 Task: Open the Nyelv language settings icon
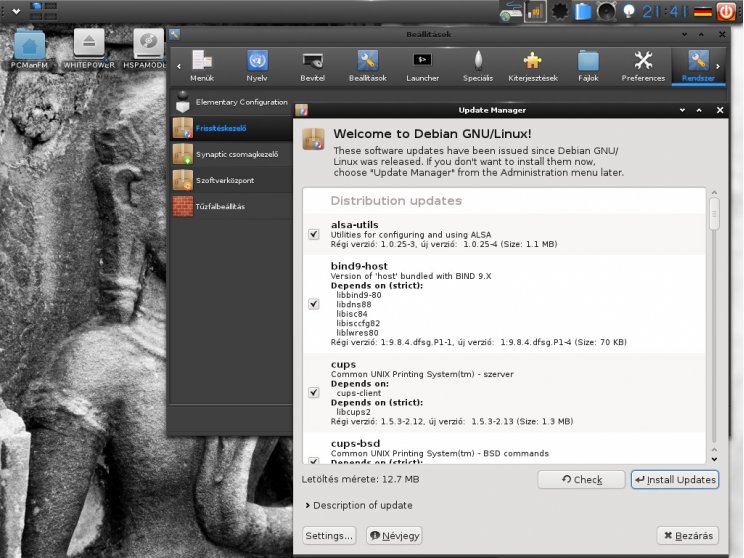257,66
